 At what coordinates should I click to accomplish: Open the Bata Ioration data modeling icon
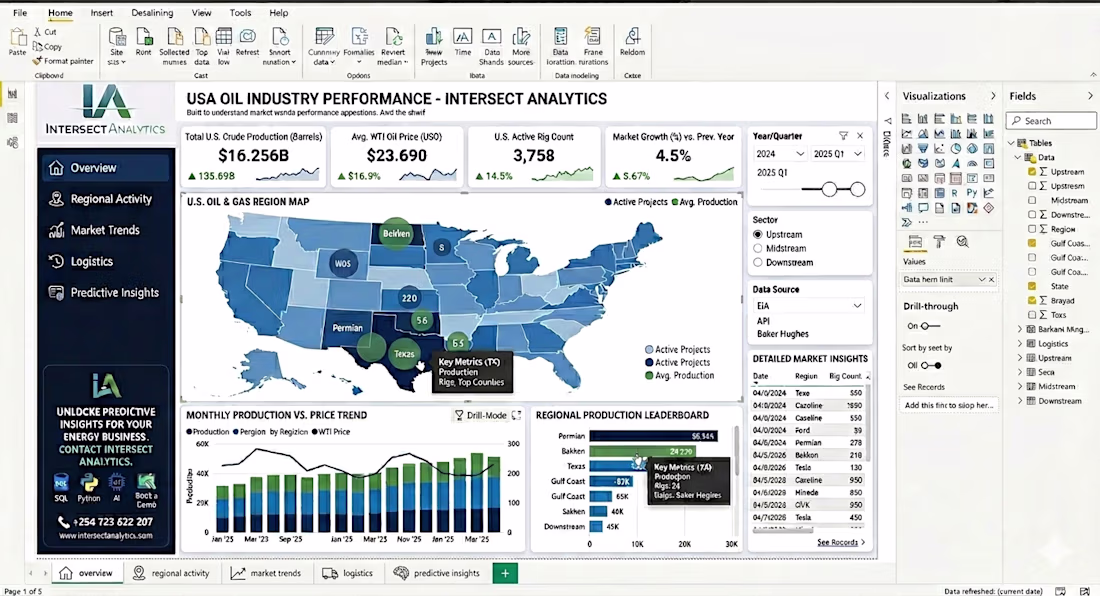click(561, 36)
